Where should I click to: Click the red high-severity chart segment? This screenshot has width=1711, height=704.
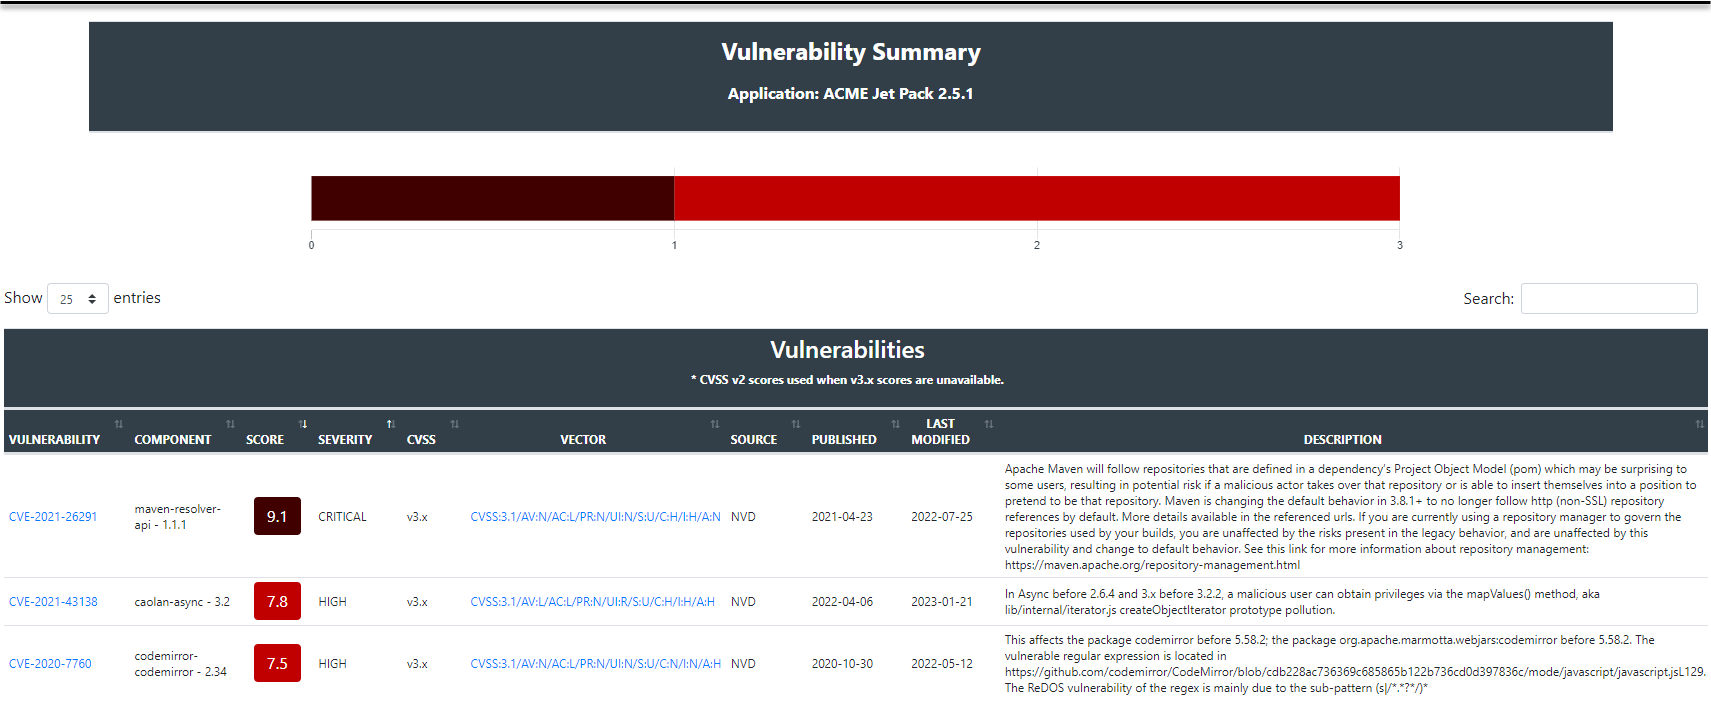coord(1037,198)
